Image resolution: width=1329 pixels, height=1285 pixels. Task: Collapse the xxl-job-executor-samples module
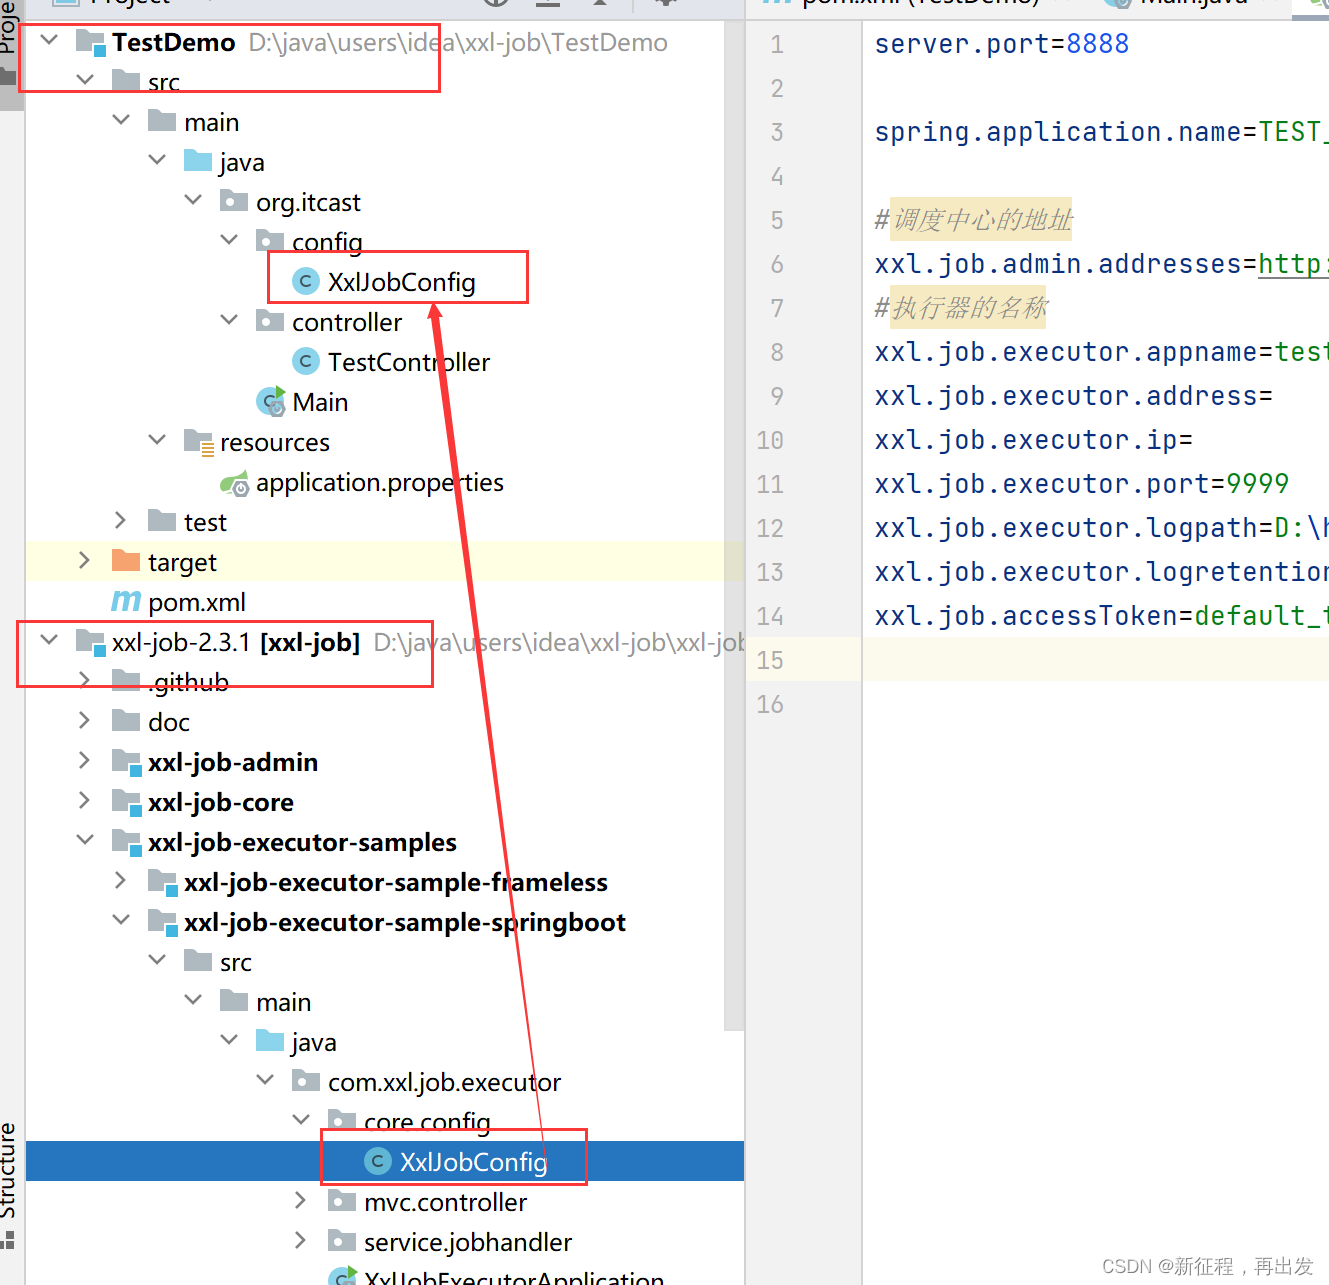coord(85,840)
